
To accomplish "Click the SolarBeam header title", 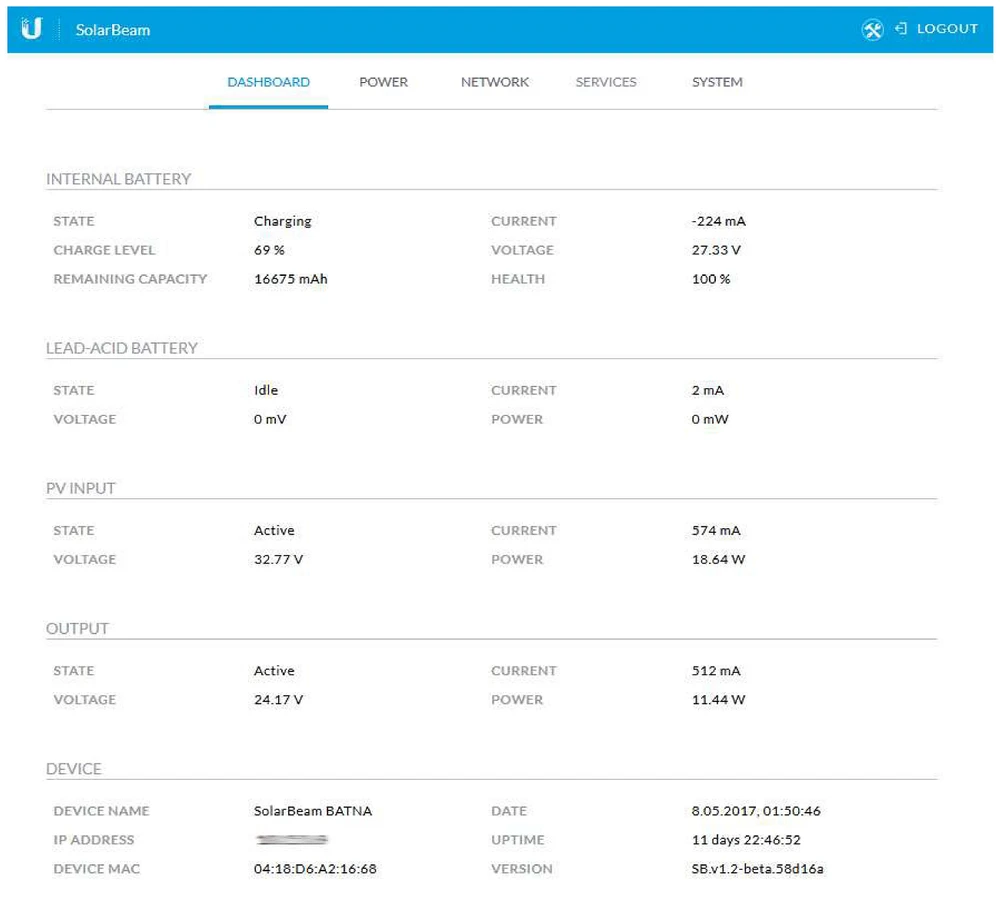I will point(113,30).
